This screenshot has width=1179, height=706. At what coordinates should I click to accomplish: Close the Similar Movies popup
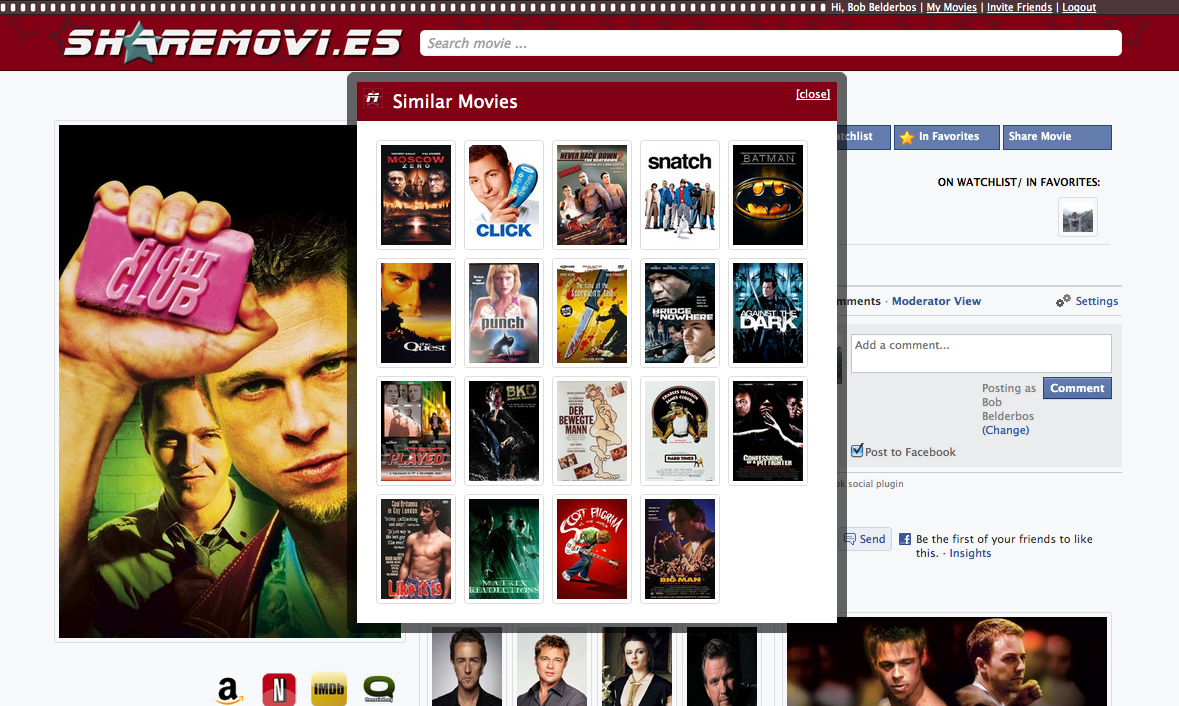point(813,94)
